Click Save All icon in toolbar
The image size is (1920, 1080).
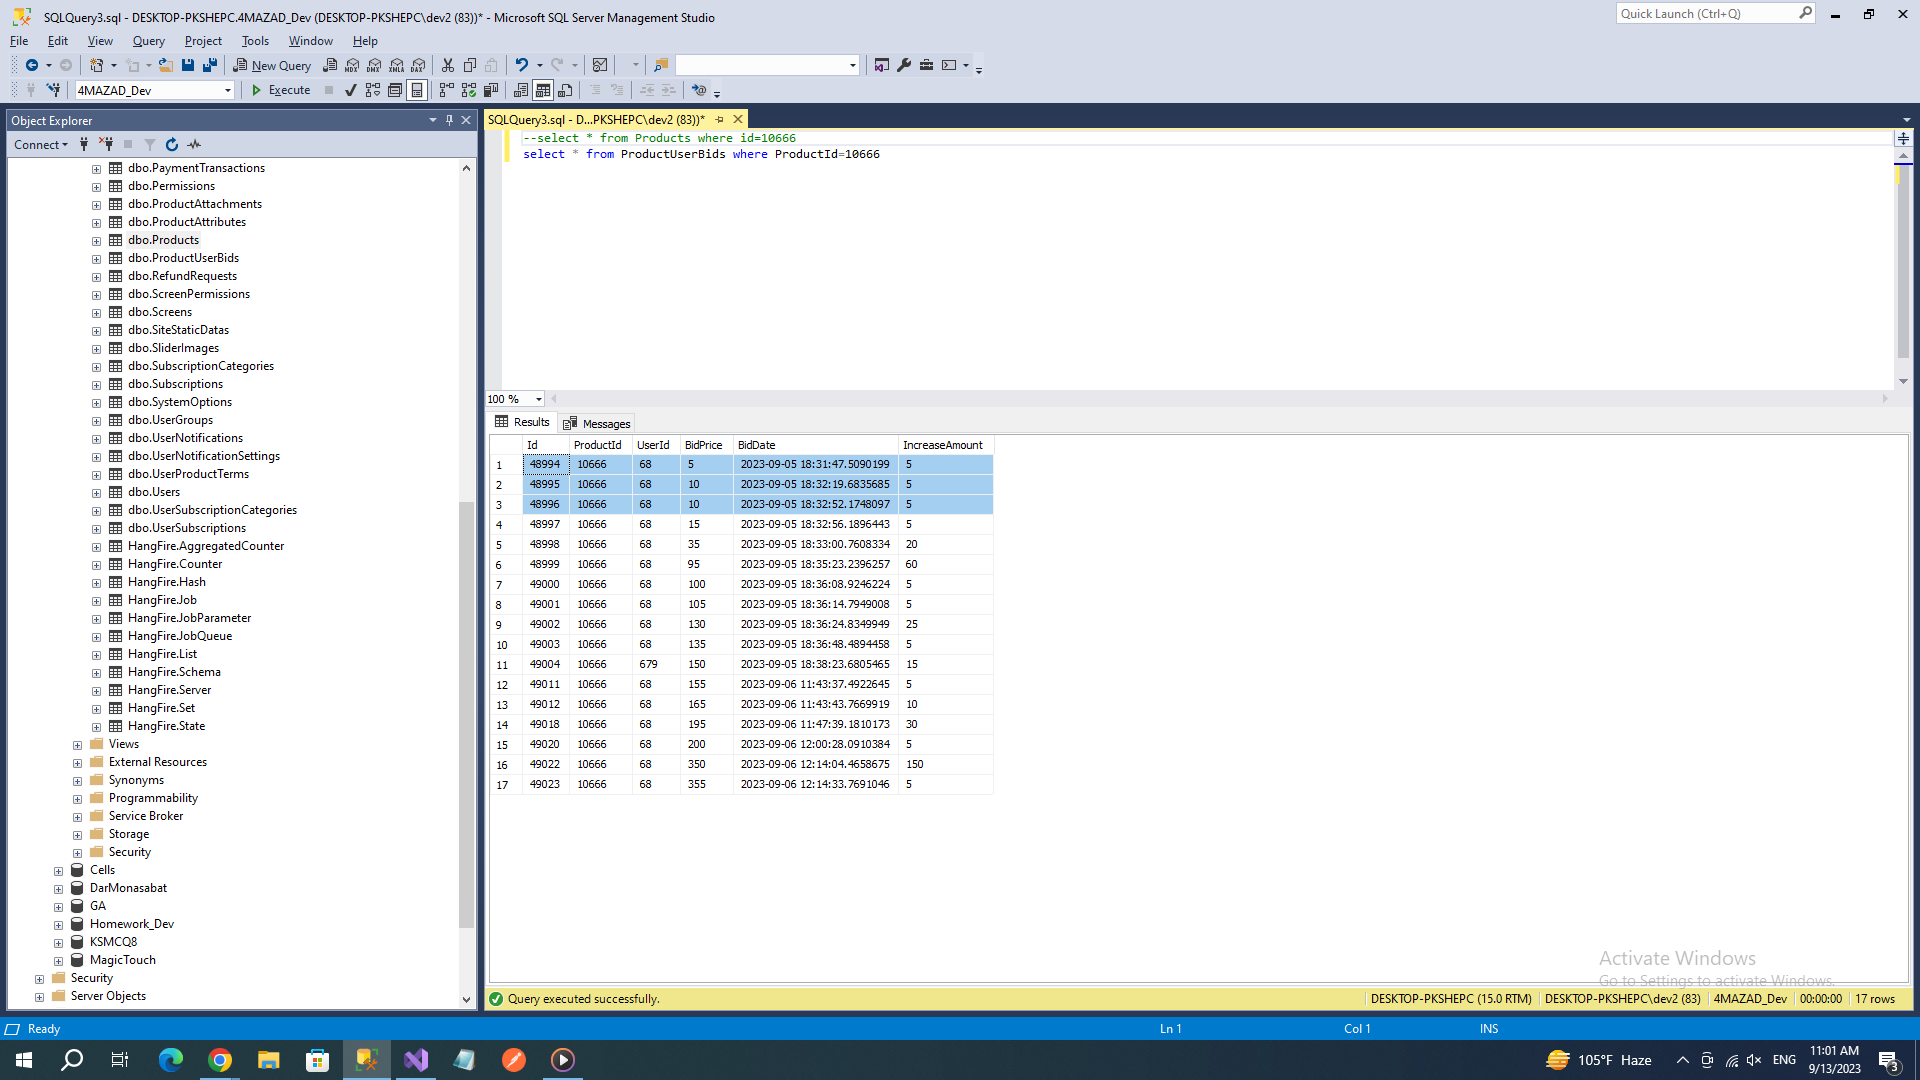point(210,65)
